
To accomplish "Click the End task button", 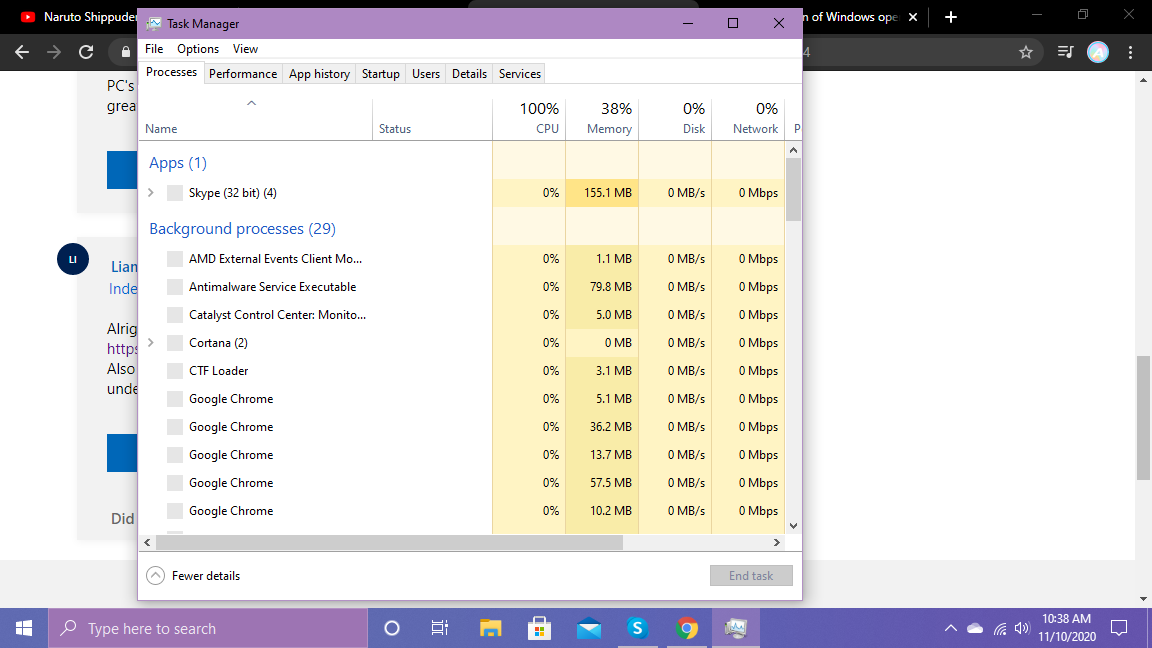I will pyautogui.click(x=751, y=575).
